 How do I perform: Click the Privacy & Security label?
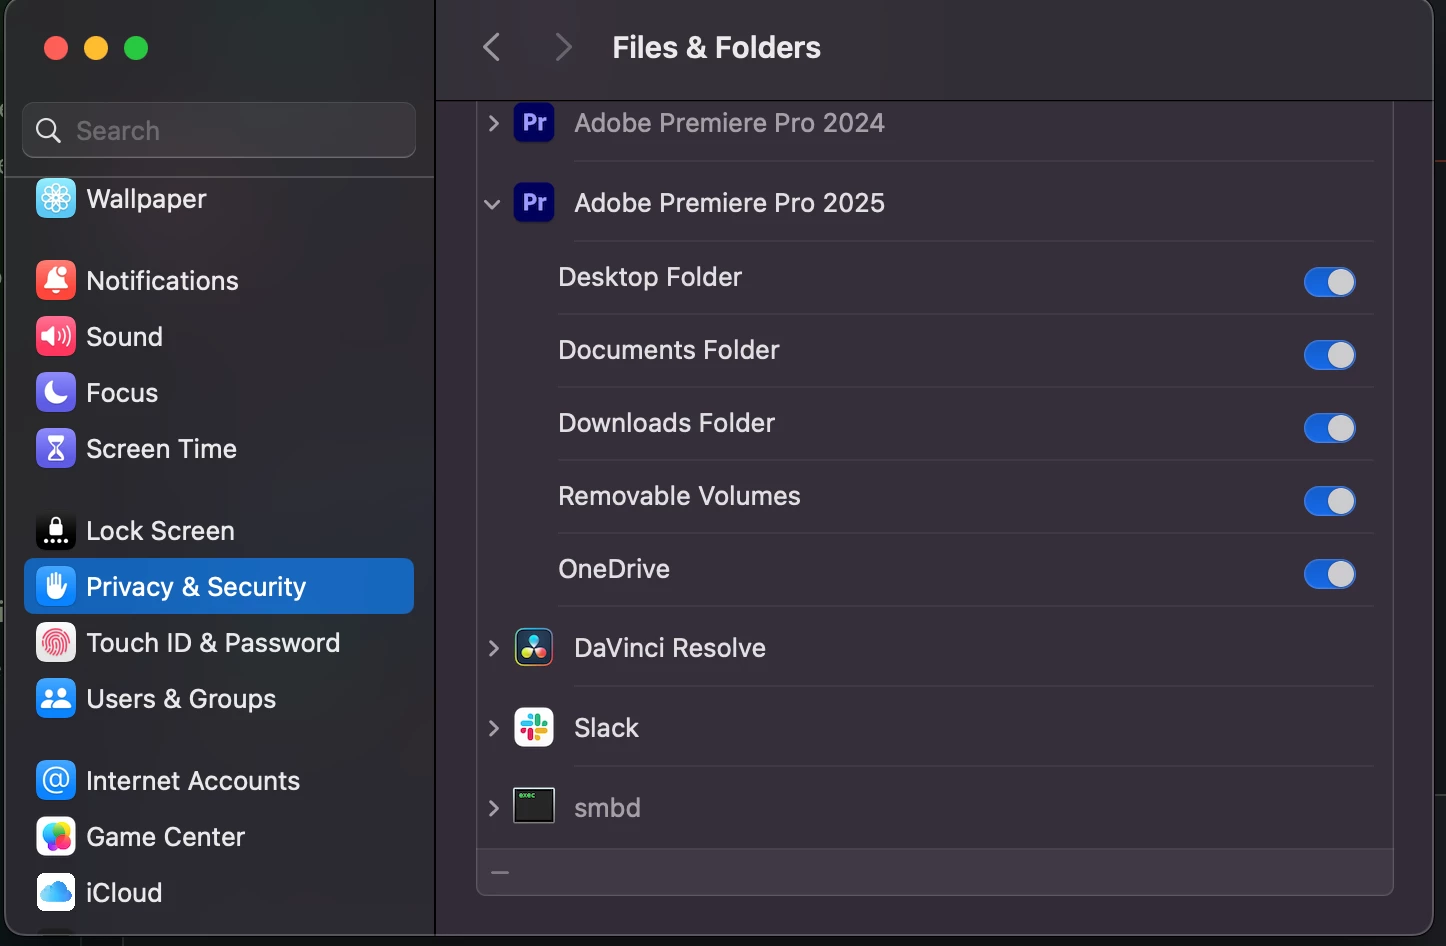pyautogui.click(x=196, y=587)
